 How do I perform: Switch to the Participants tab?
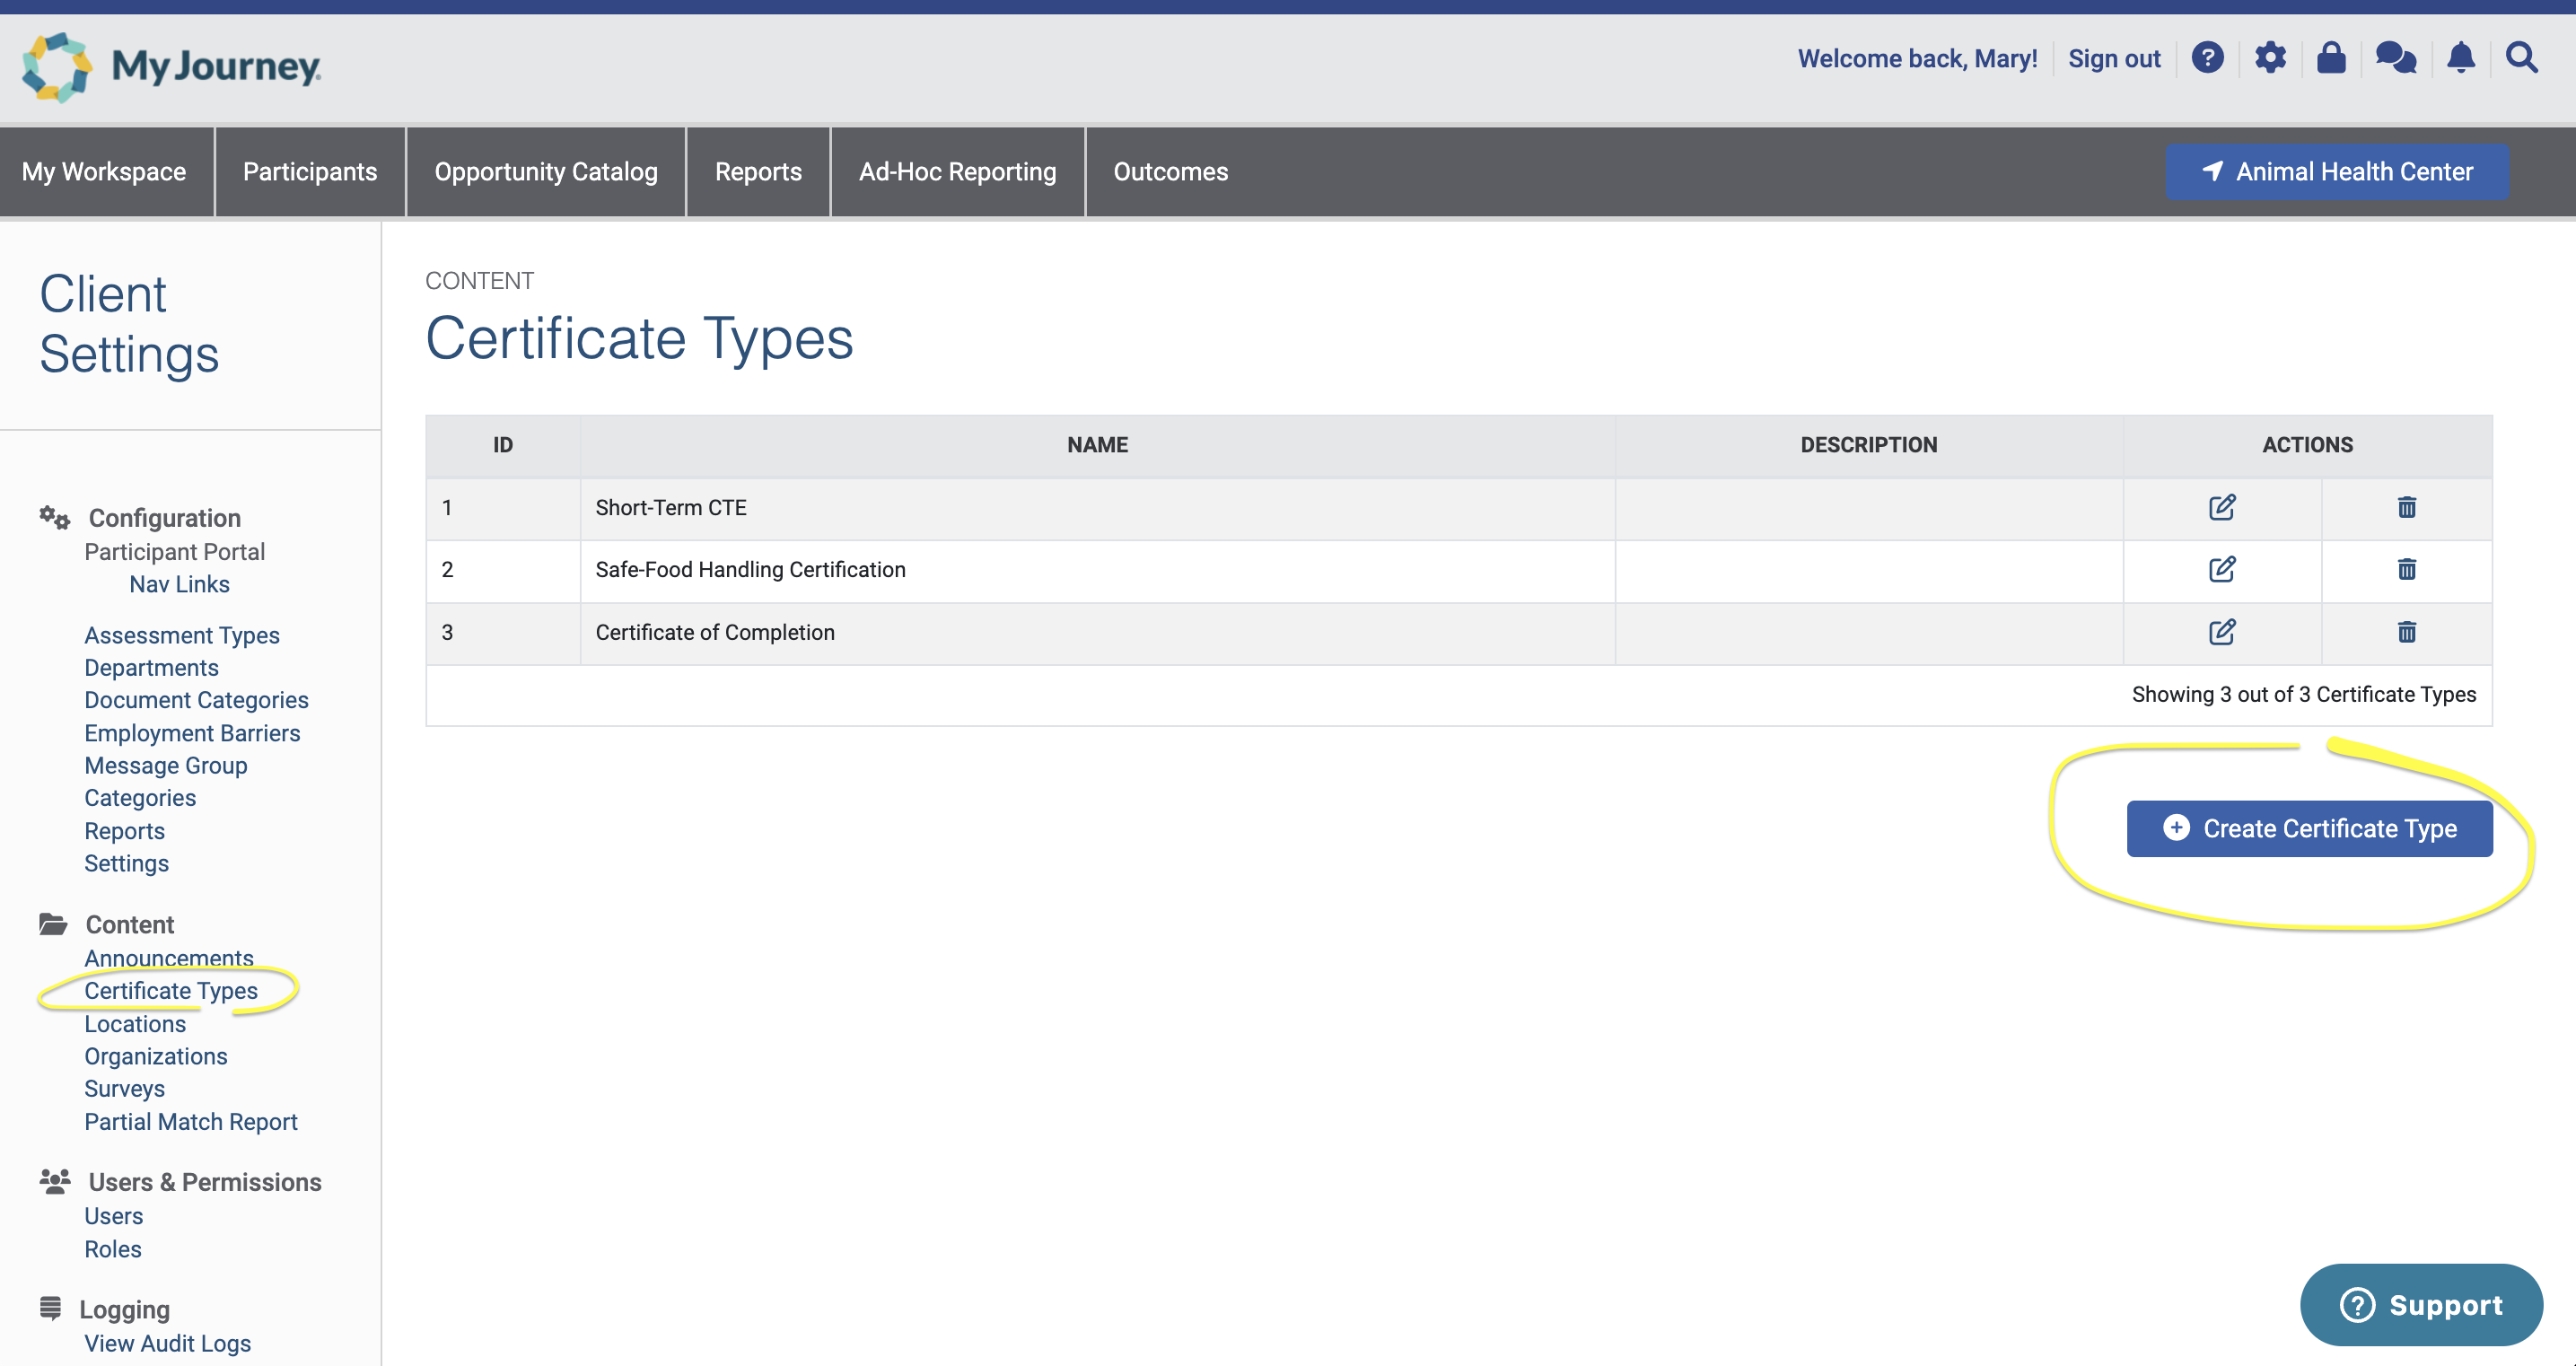(x=310, y=172)
